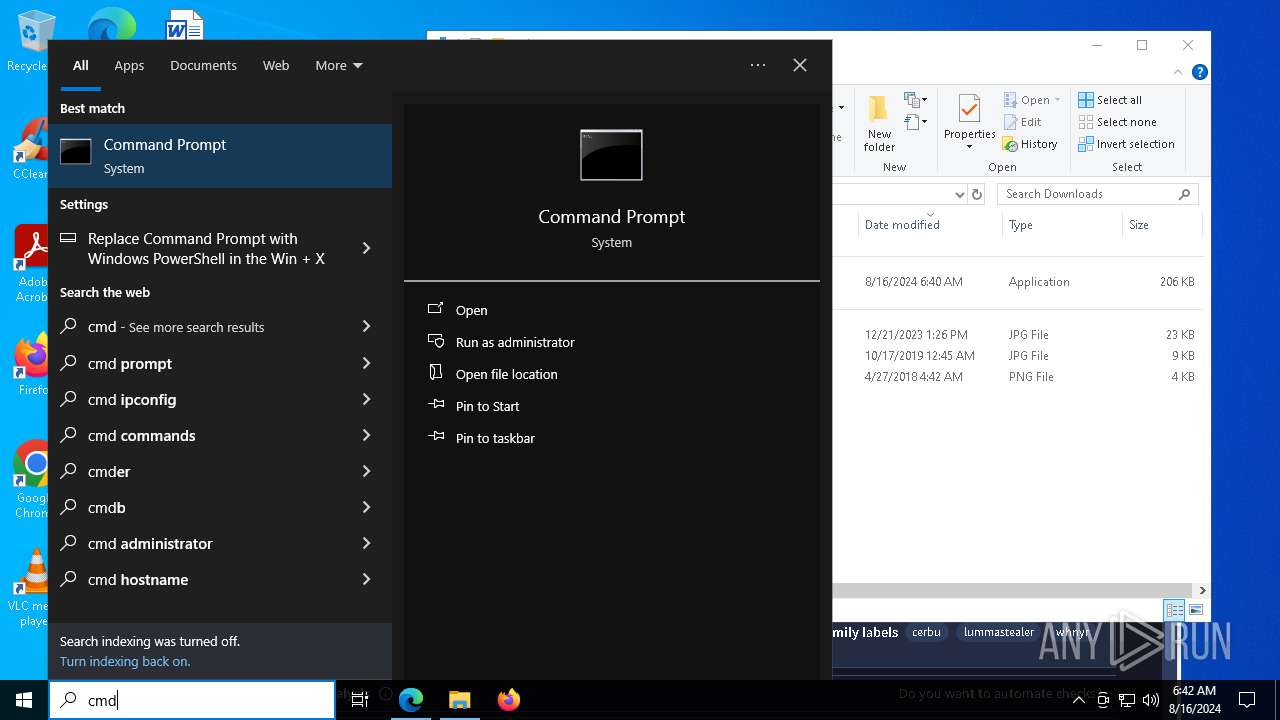
Task: Click Properties icon in Explorer ribbon
Action: coord(969,122)
